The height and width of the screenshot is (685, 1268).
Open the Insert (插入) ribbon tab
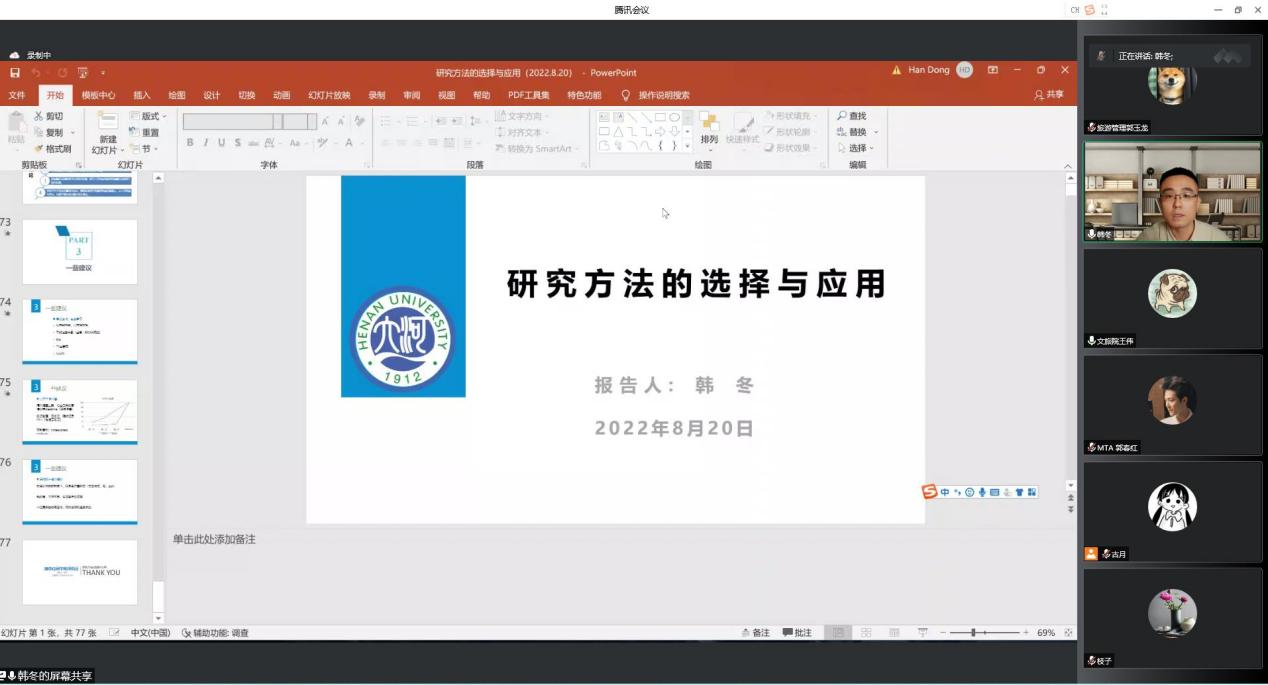click(x=142, y=95)
